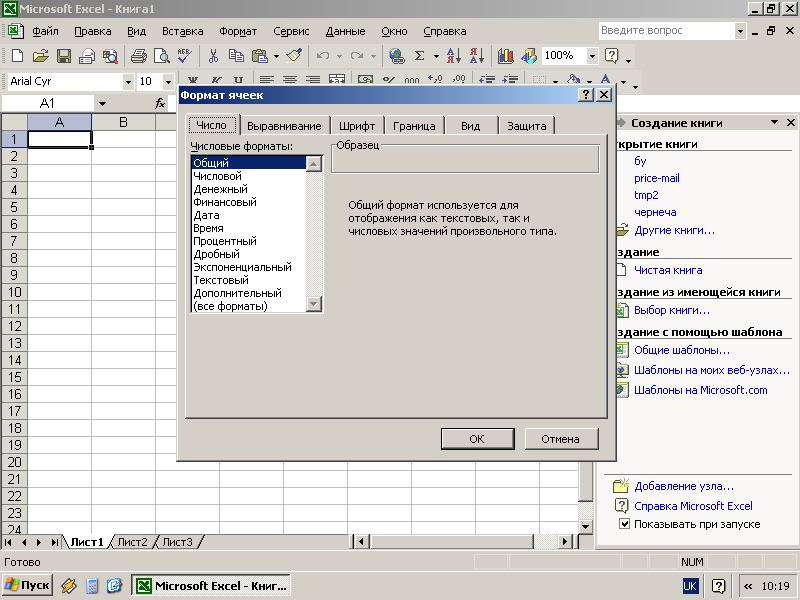This screenshot has width=800, height=600.
Task: Confirm the dialog with OK
Action: click(477, 439)
